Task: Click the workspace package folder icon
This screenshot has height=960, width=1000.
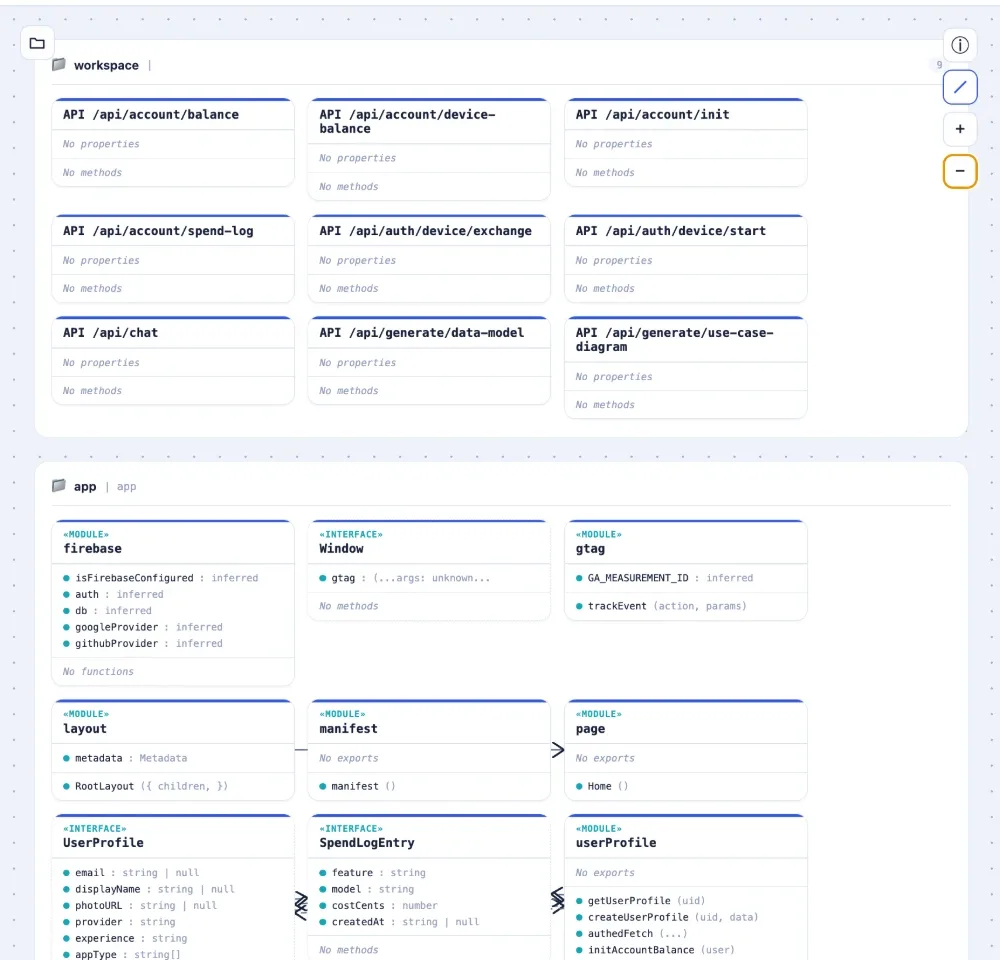Action: pos(59,64)
